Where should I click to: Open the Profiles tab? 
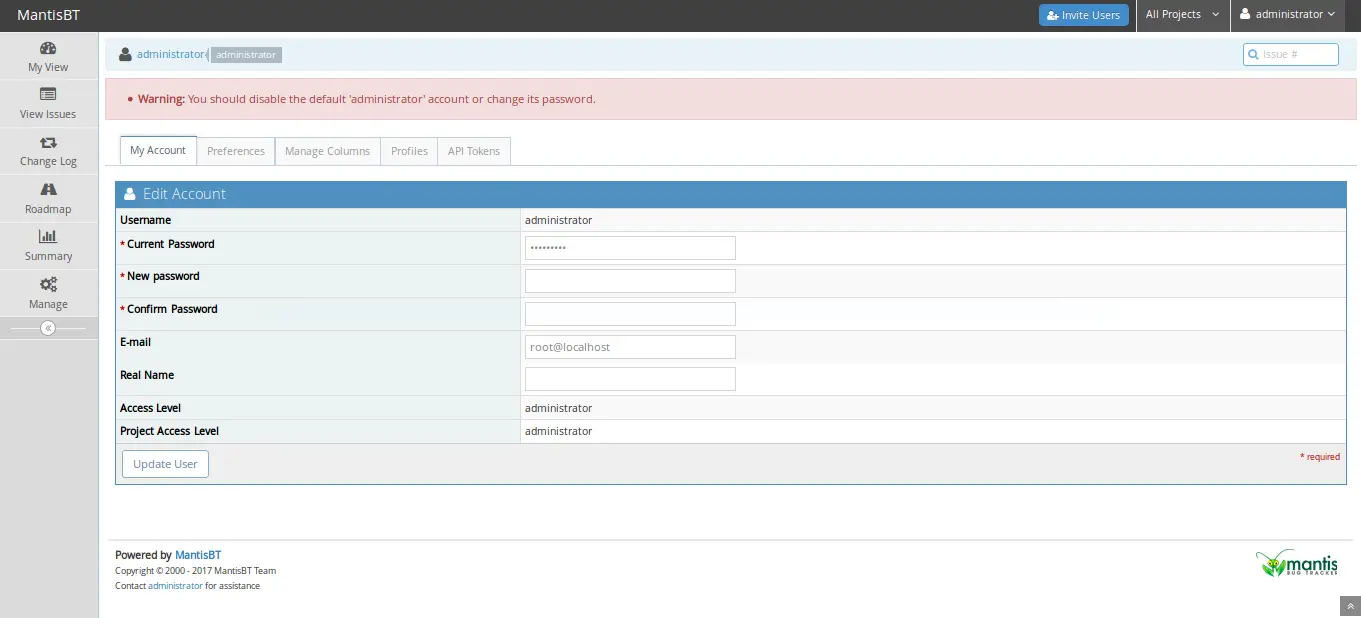[409, 151]
